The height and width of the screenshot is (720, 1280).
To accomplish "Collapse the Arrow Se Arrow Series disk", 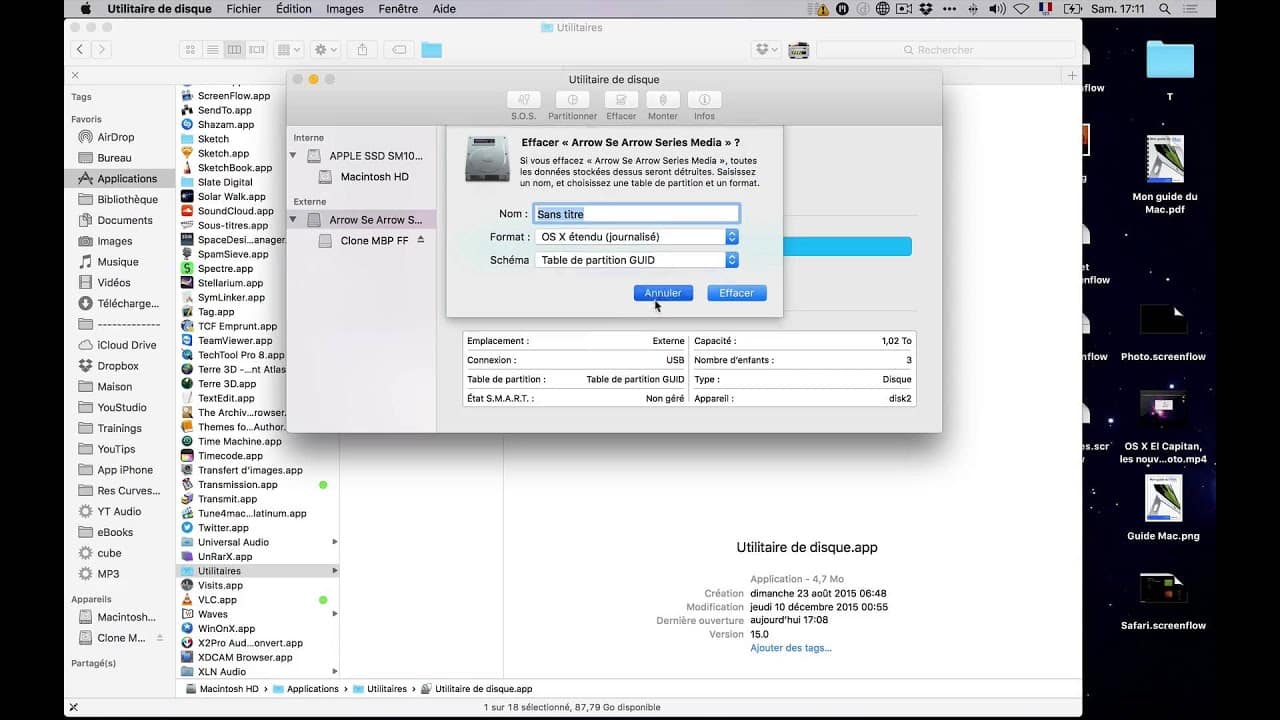I will coord(294,219).
